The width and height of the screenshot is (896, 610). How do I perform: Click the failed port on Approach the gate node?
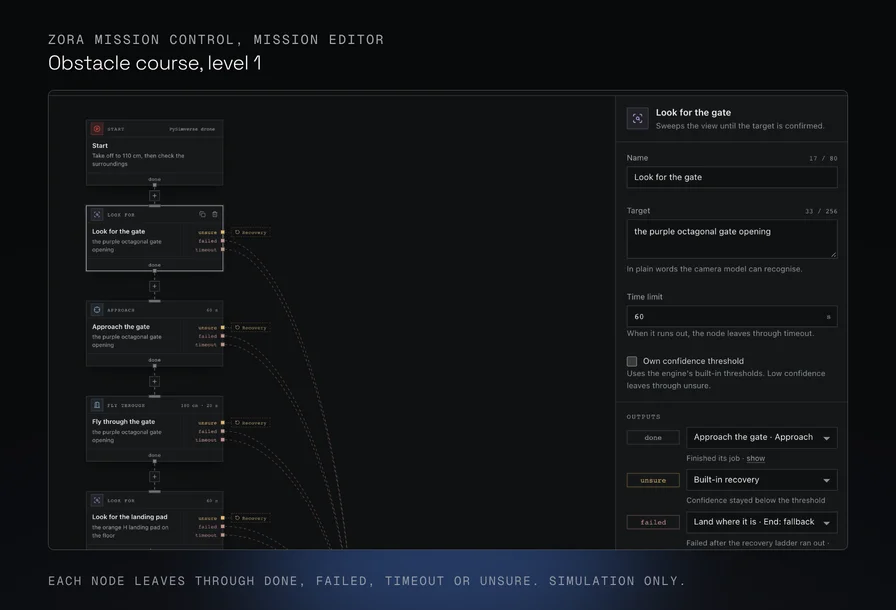point(223,336)
